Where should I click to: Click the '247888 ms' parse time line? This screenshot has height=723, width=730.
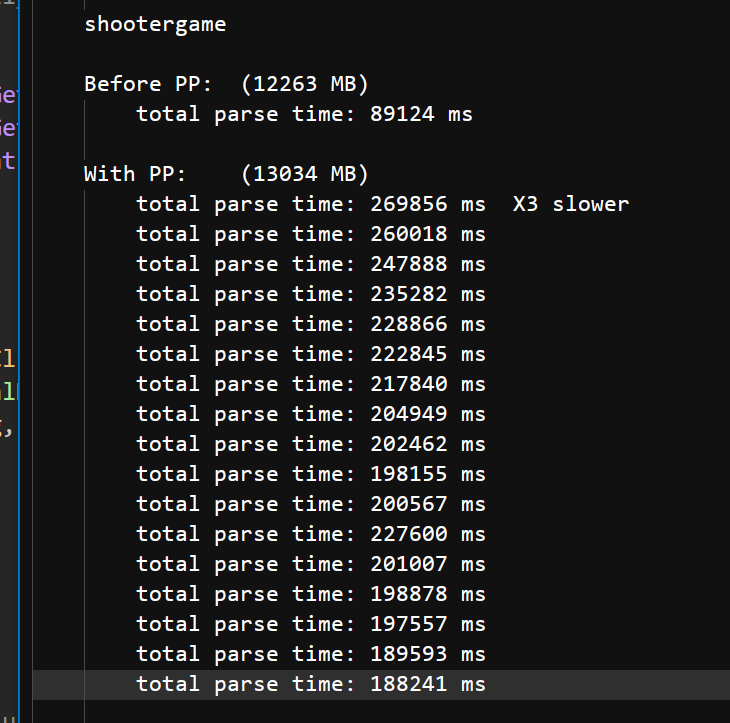coord(311,264)
